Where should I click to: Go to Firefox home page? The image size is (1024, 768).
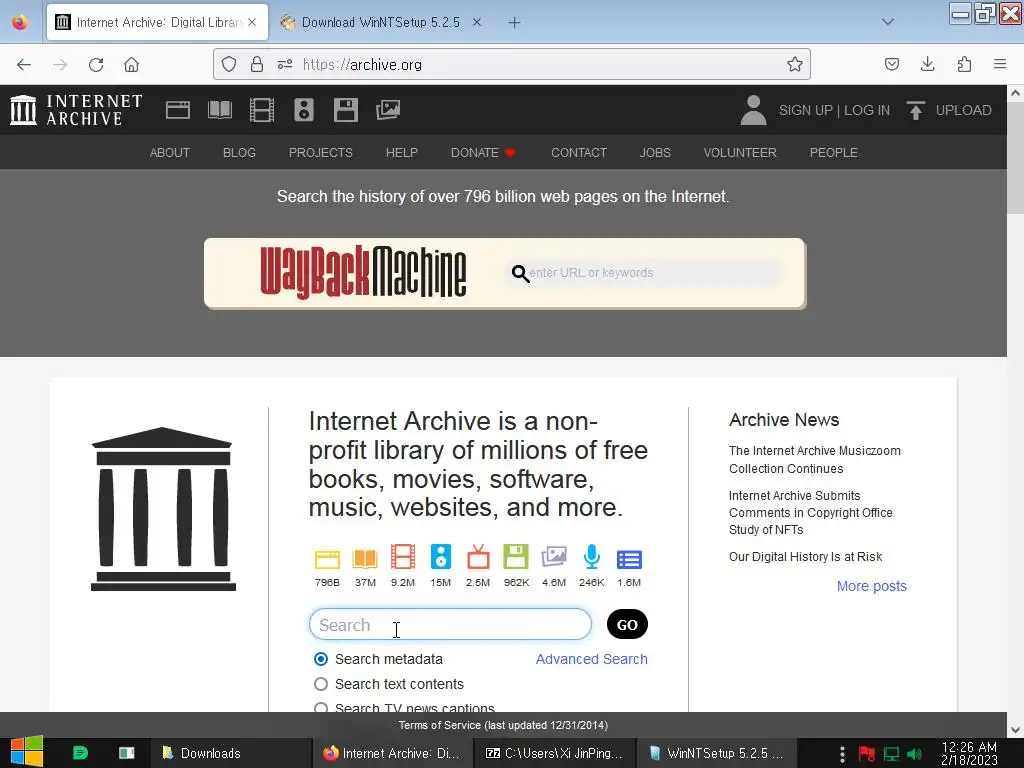tap(131, 65)
